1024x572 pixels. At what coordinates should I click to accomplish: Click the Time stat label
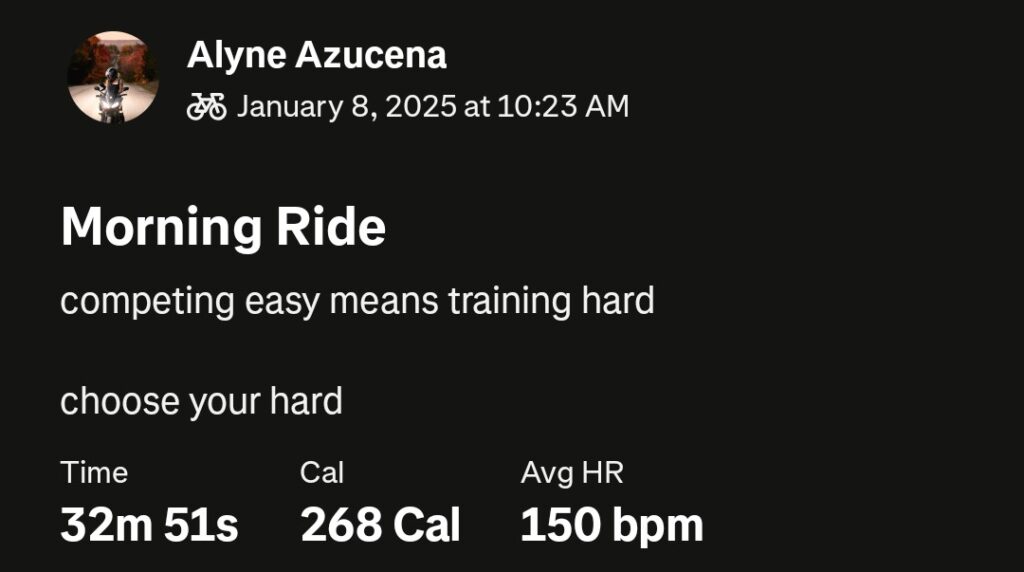[x=94, y=472]
